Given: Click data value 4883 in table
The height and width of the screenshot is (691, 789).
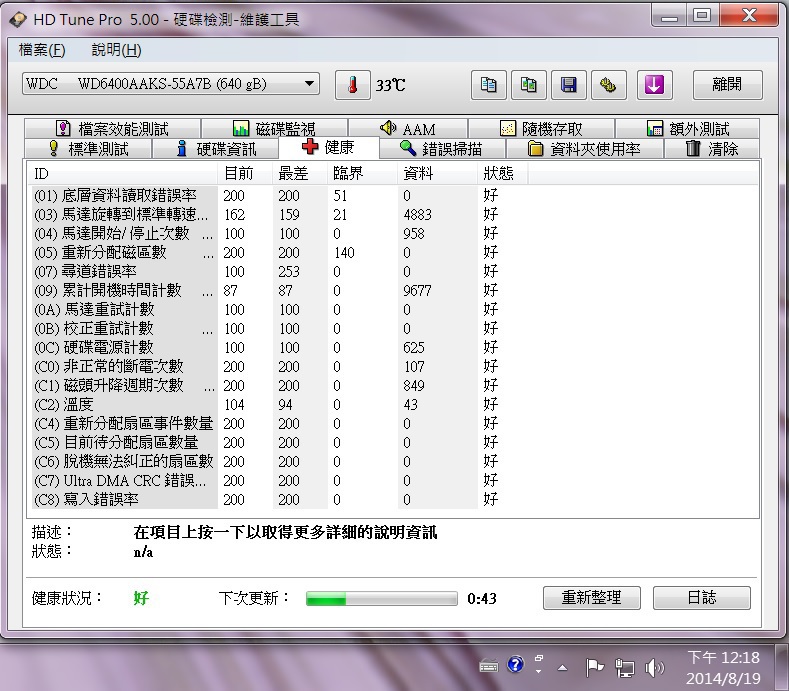Looking at the screenshot, I should pyautogui.click(x=417, y=215).
